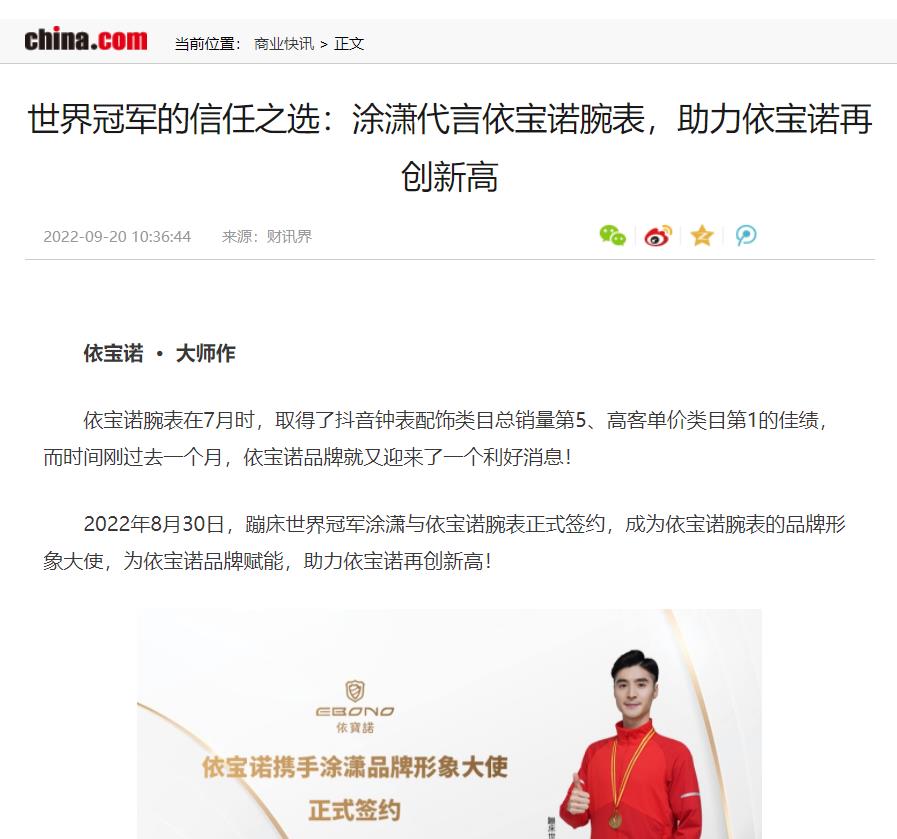Image resolution: width=897 pixels, height=839 pixels.
Task: Click the publish timestamp 2022-09-20 10:36:44
Action: click(x=117, y=236)
